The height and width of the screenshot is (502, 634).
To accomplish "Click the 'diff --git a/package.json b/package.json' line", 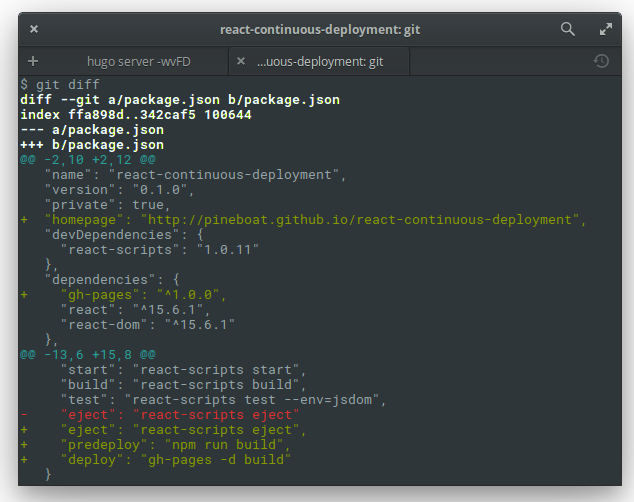I will 180,99.
